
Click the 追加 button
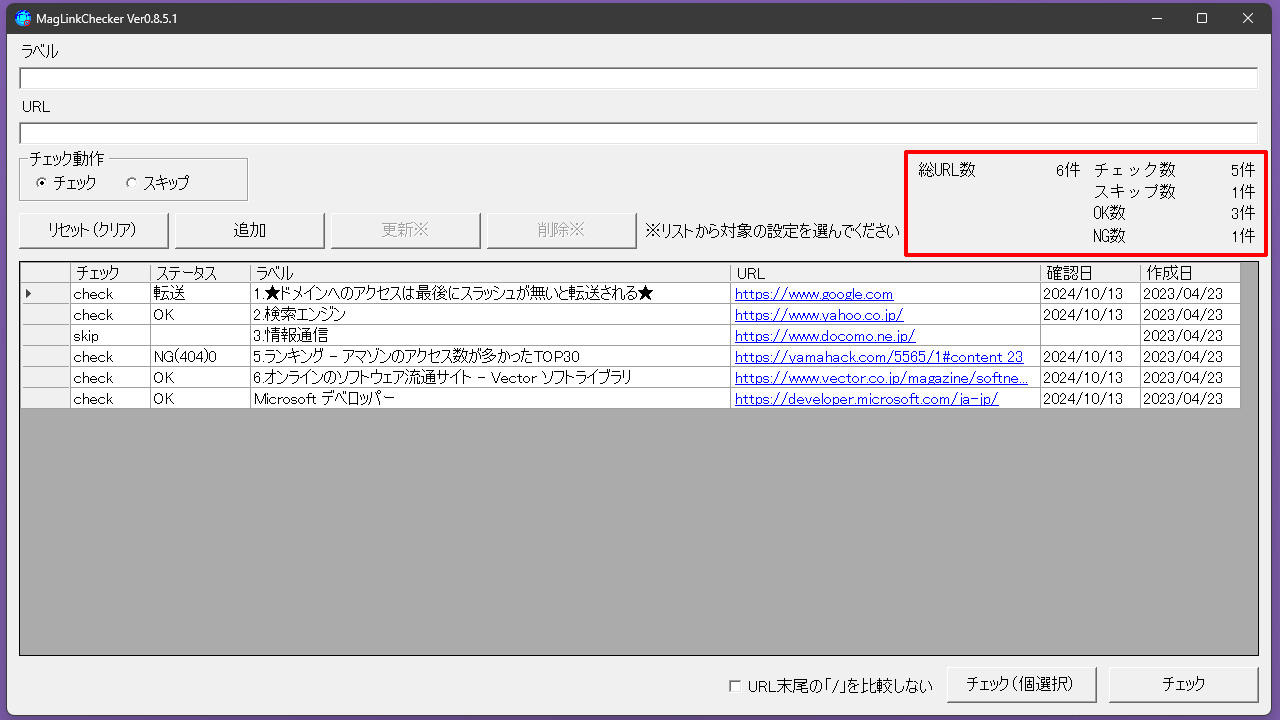pos(250,230)
